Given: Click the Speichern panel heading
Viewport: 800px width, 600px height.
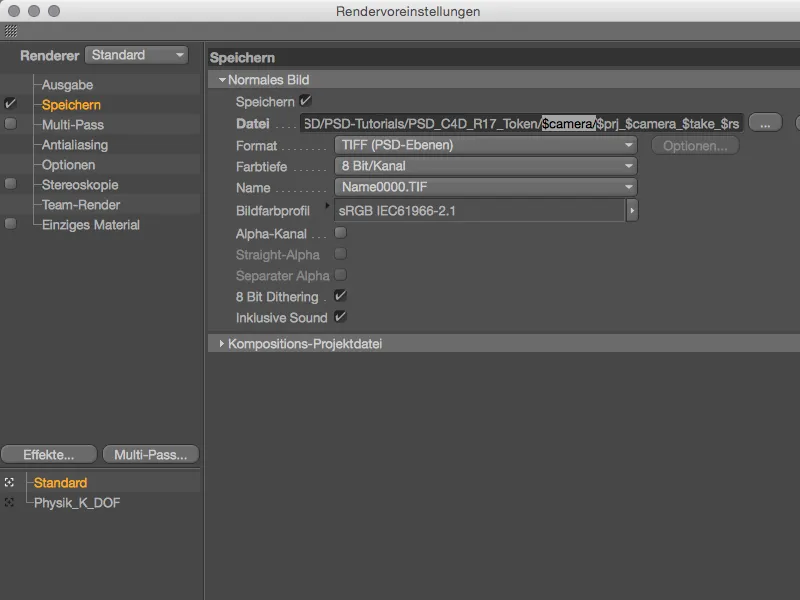Looking at the screenshot, I should coord(242,58).
